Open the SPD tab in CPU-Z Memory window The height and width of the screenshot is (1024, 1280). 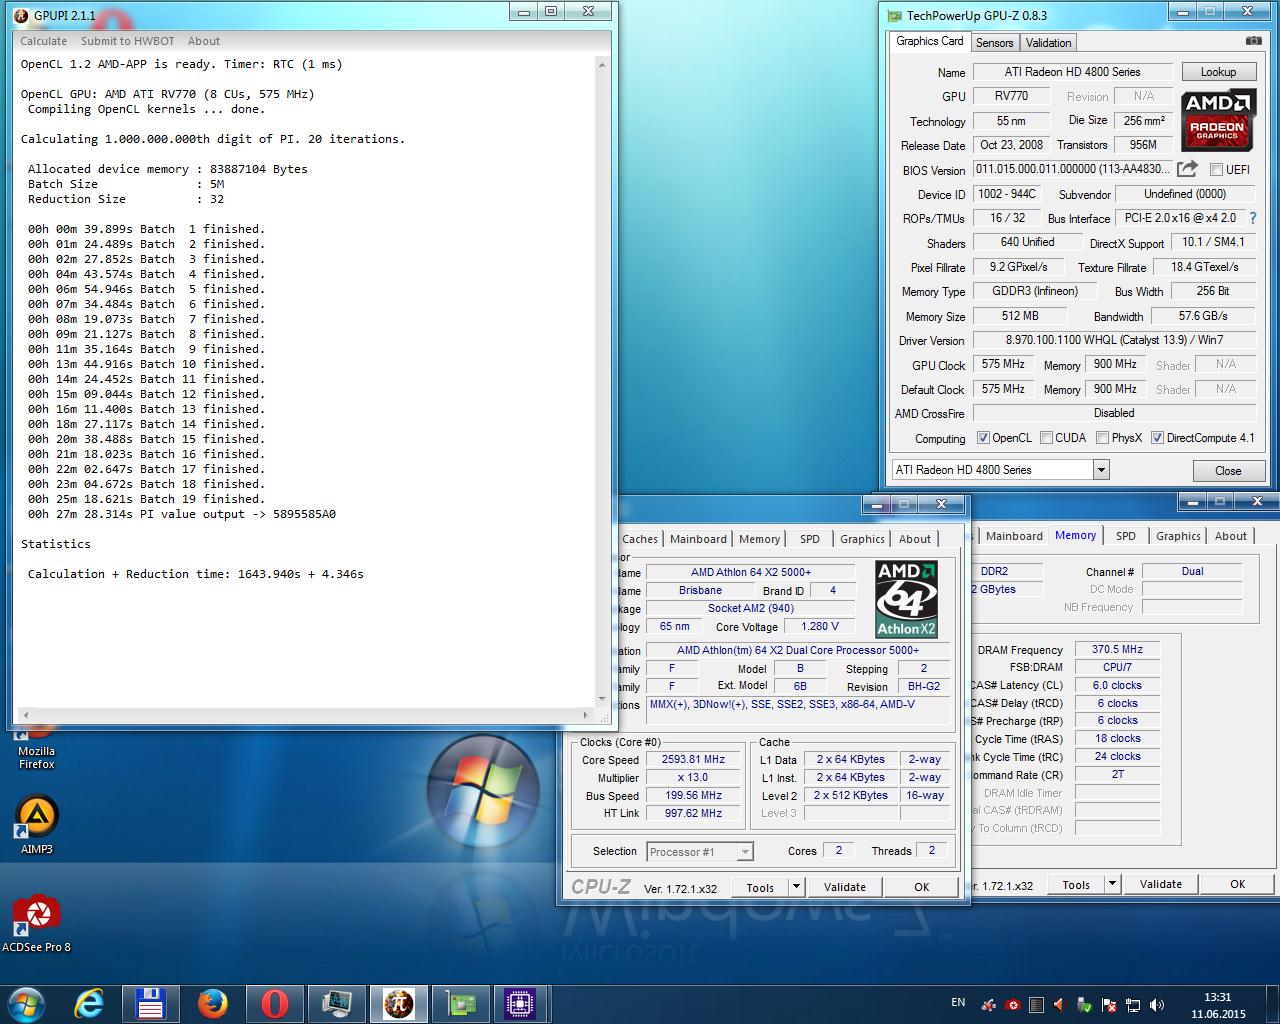click(x=1126, y=536)
